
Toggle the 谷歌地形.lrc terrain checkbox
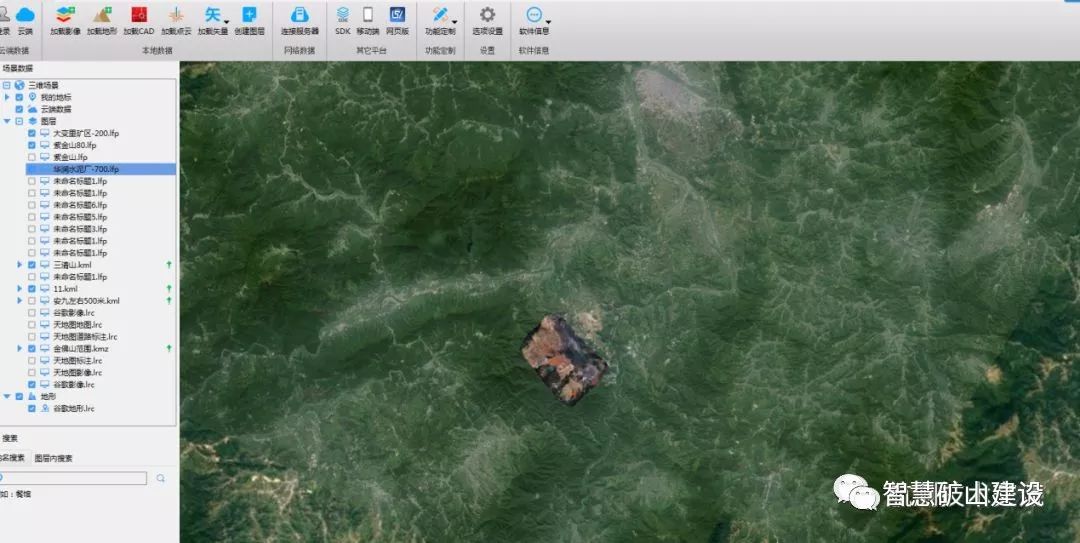32,408
